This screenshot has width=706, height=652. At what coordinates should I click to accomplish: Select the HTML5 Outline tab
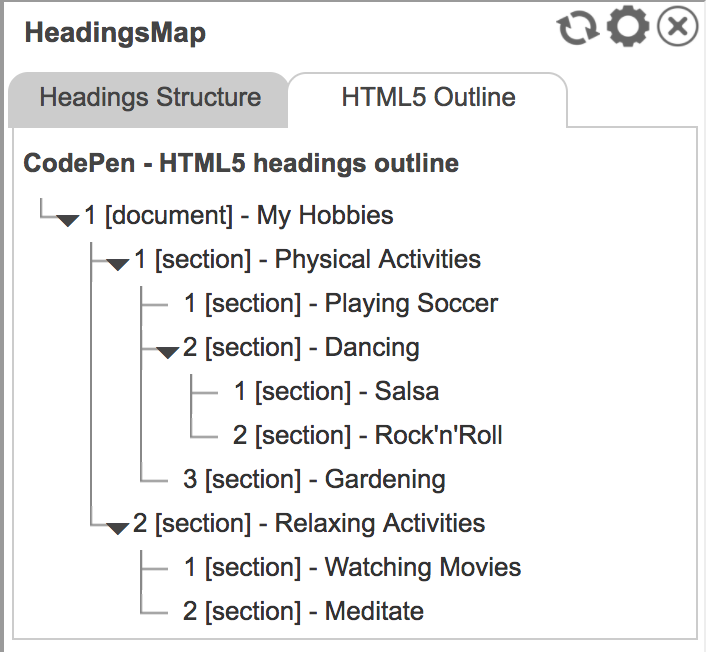428,98
